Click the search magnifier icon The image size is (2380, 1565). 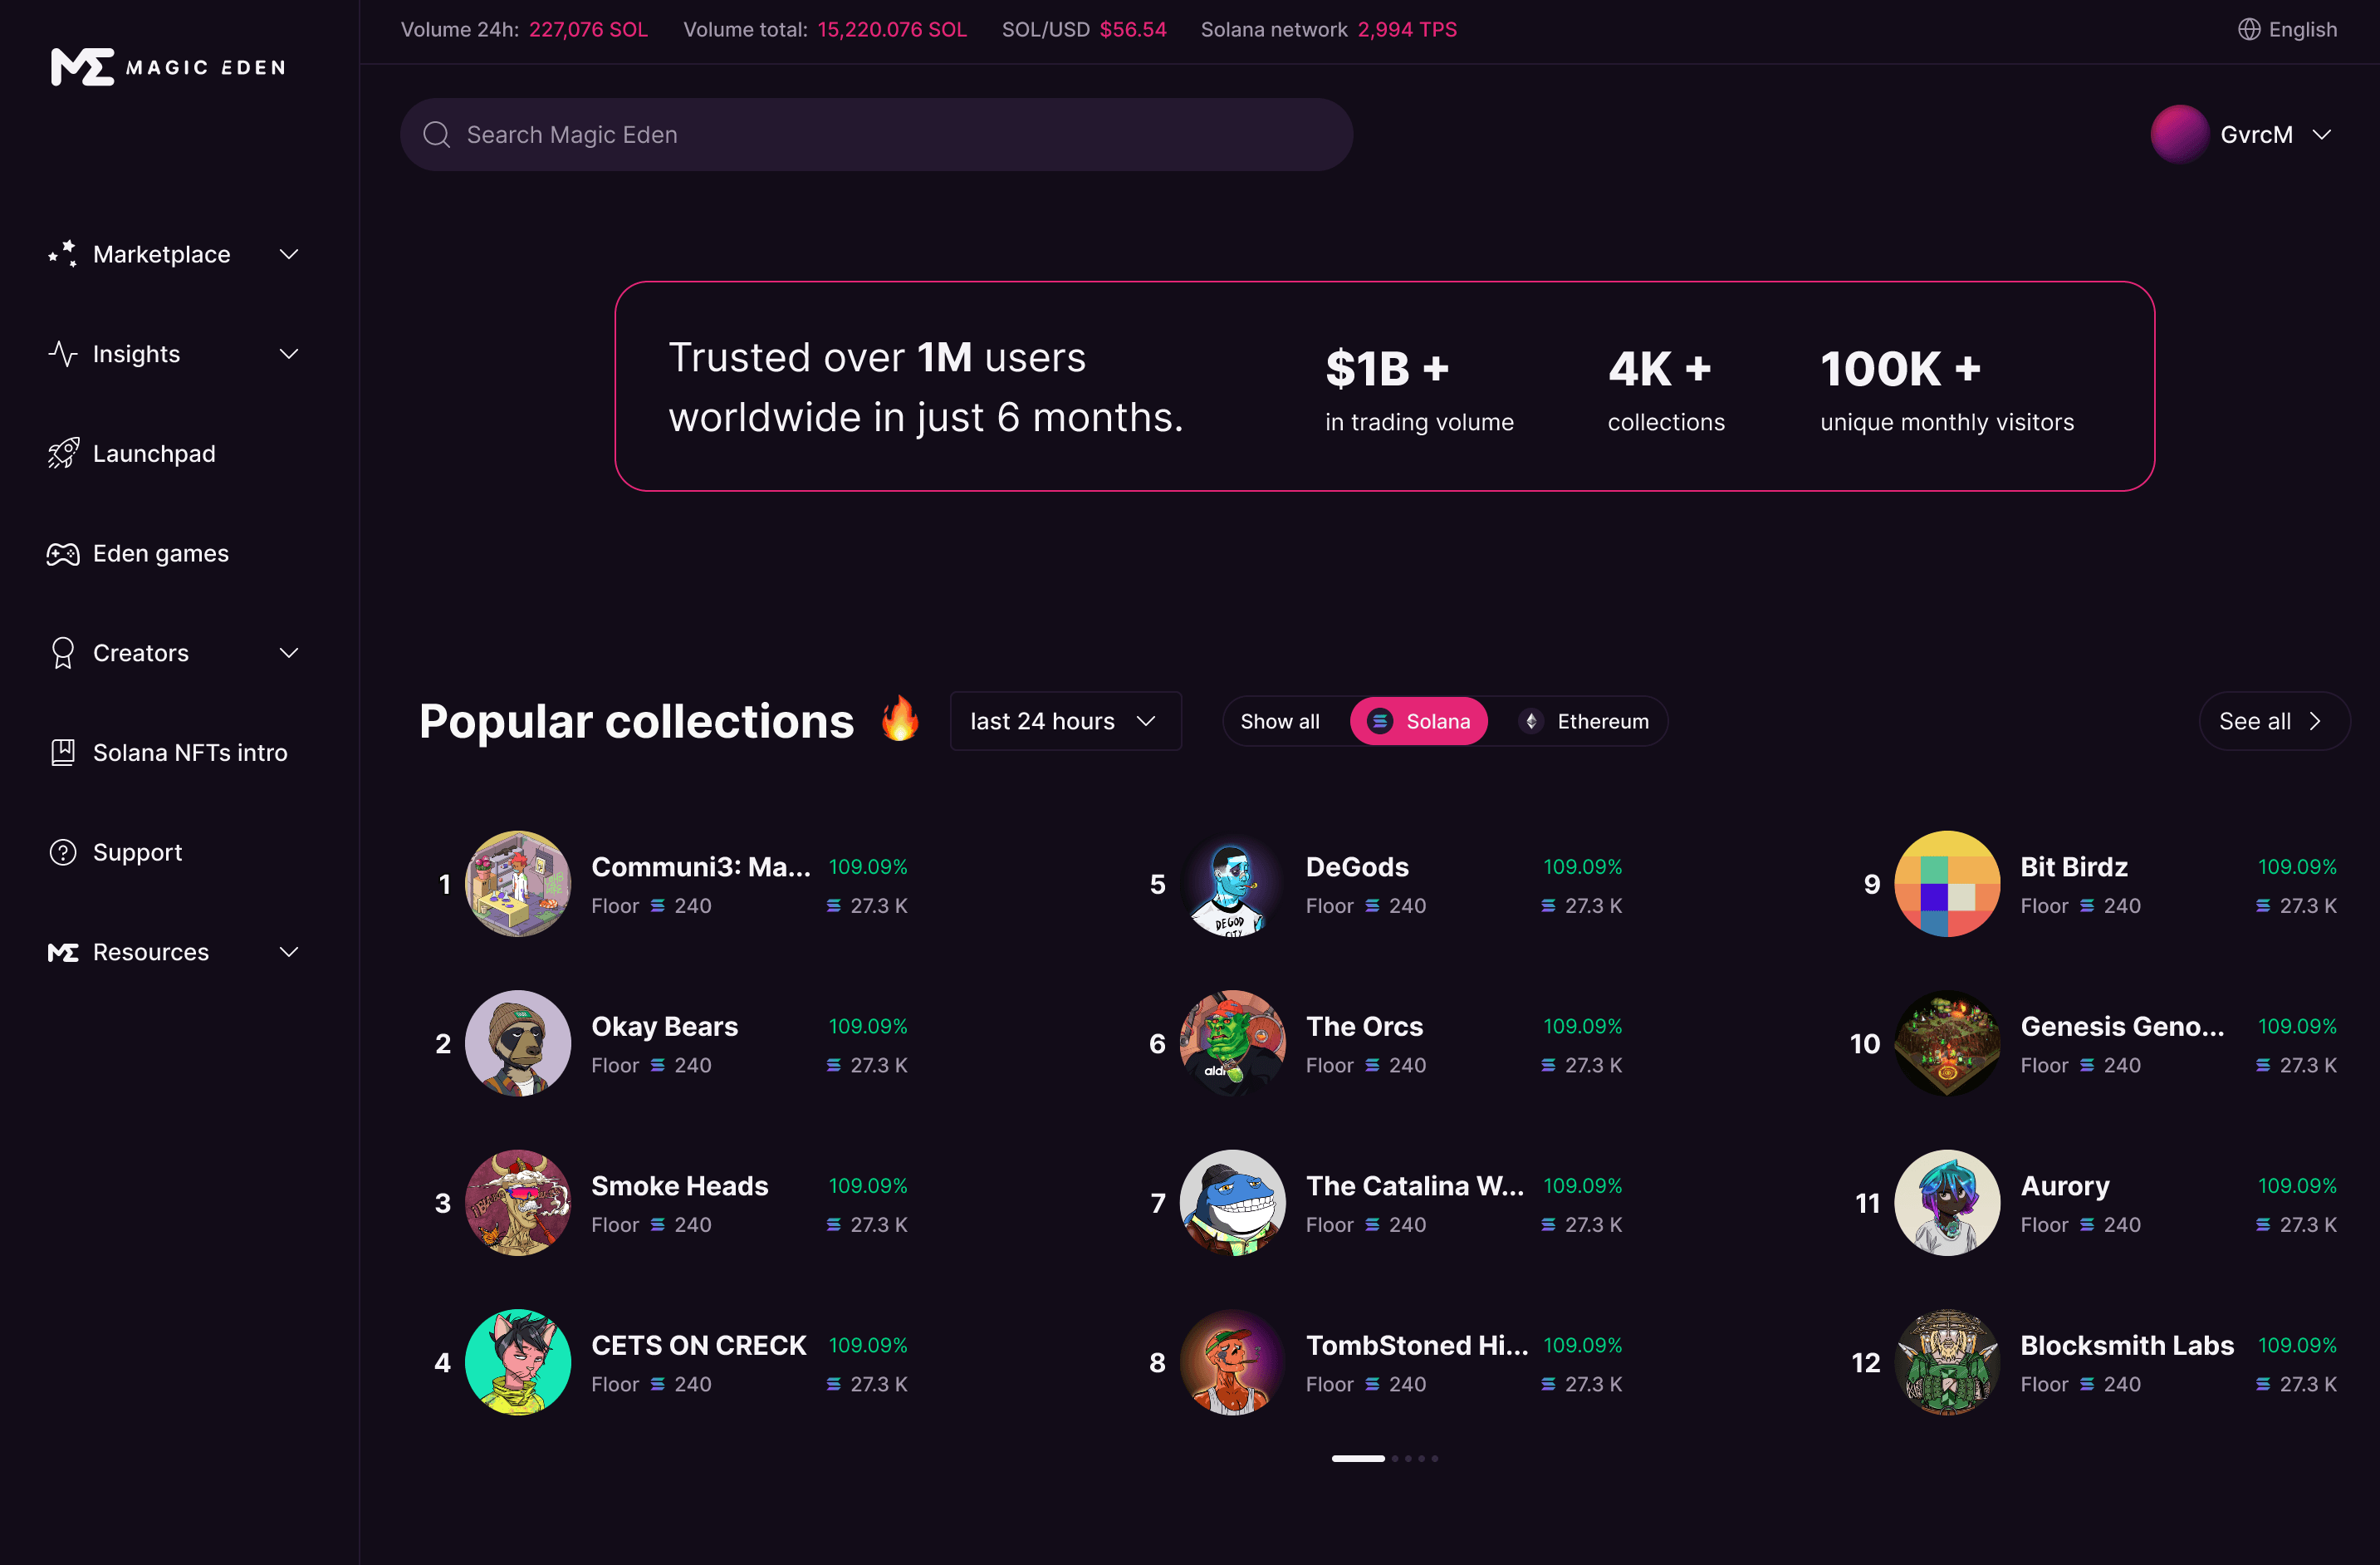pyautogui.click(x=437, y=134)
